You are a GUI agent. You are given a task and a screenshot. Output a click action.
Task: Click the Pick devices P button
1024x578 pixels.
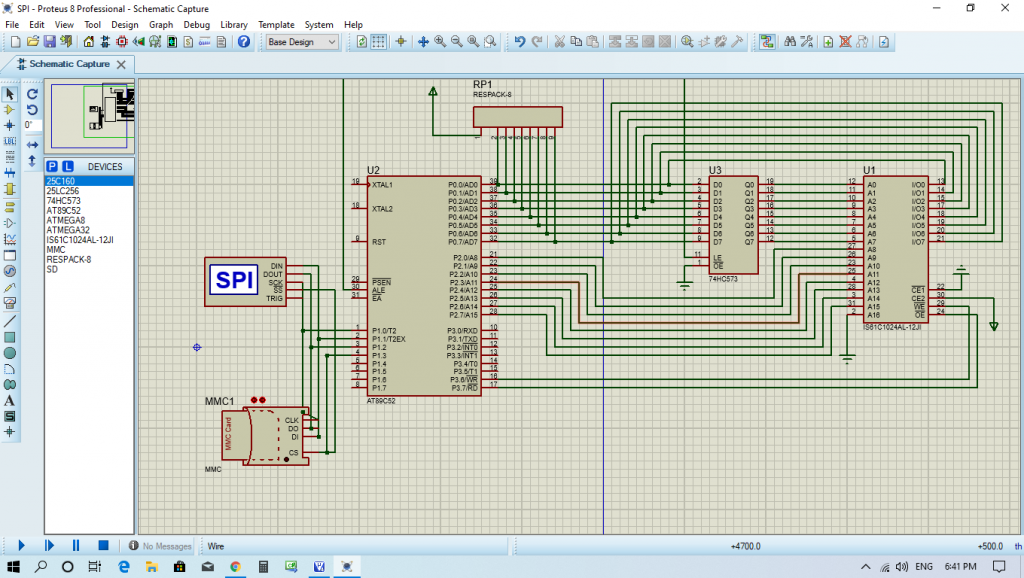pos(52,166)
